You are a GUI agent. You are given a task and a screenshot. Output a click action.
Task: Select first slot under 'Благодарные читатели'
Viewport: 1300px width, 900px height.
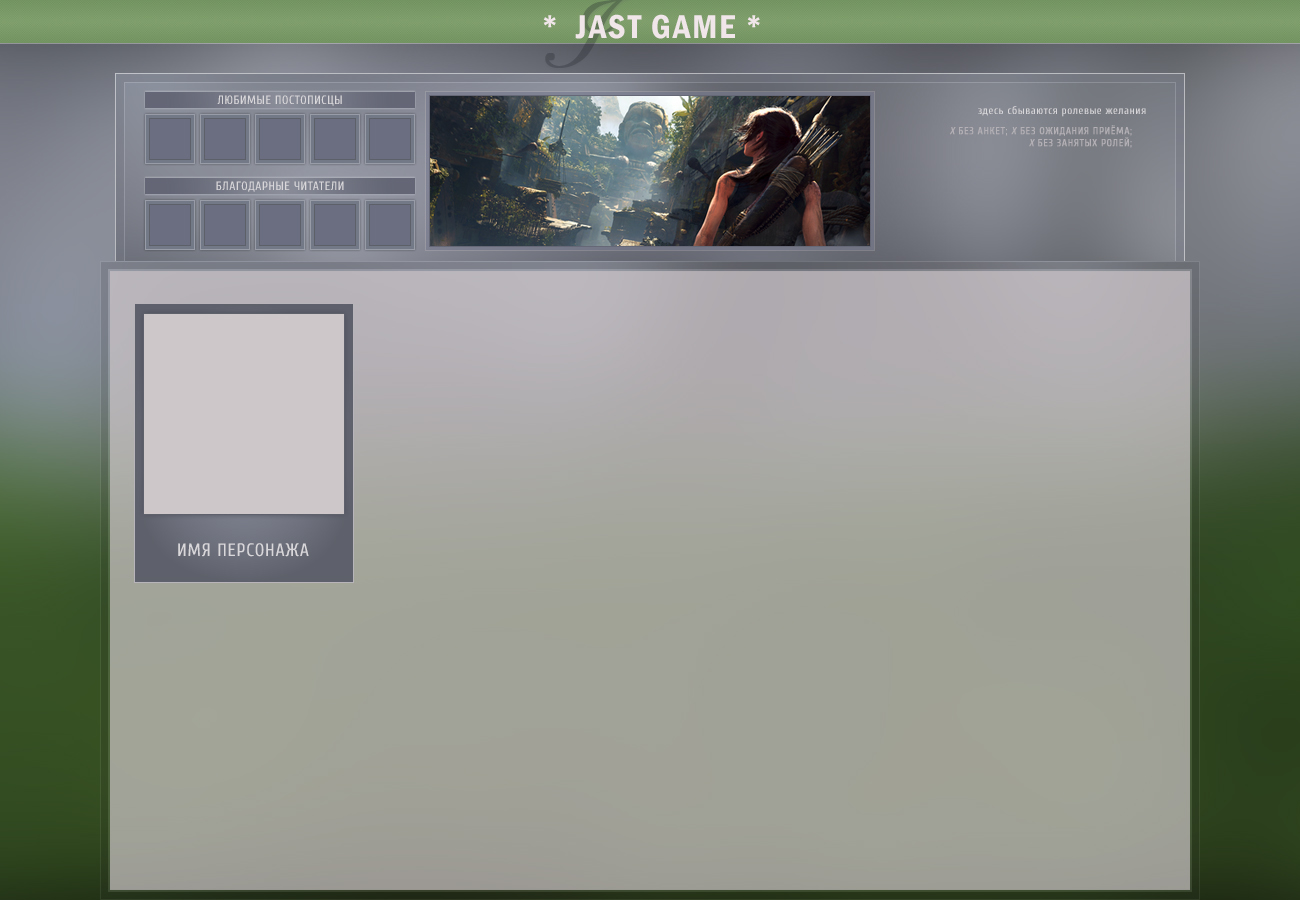point(170,225)
